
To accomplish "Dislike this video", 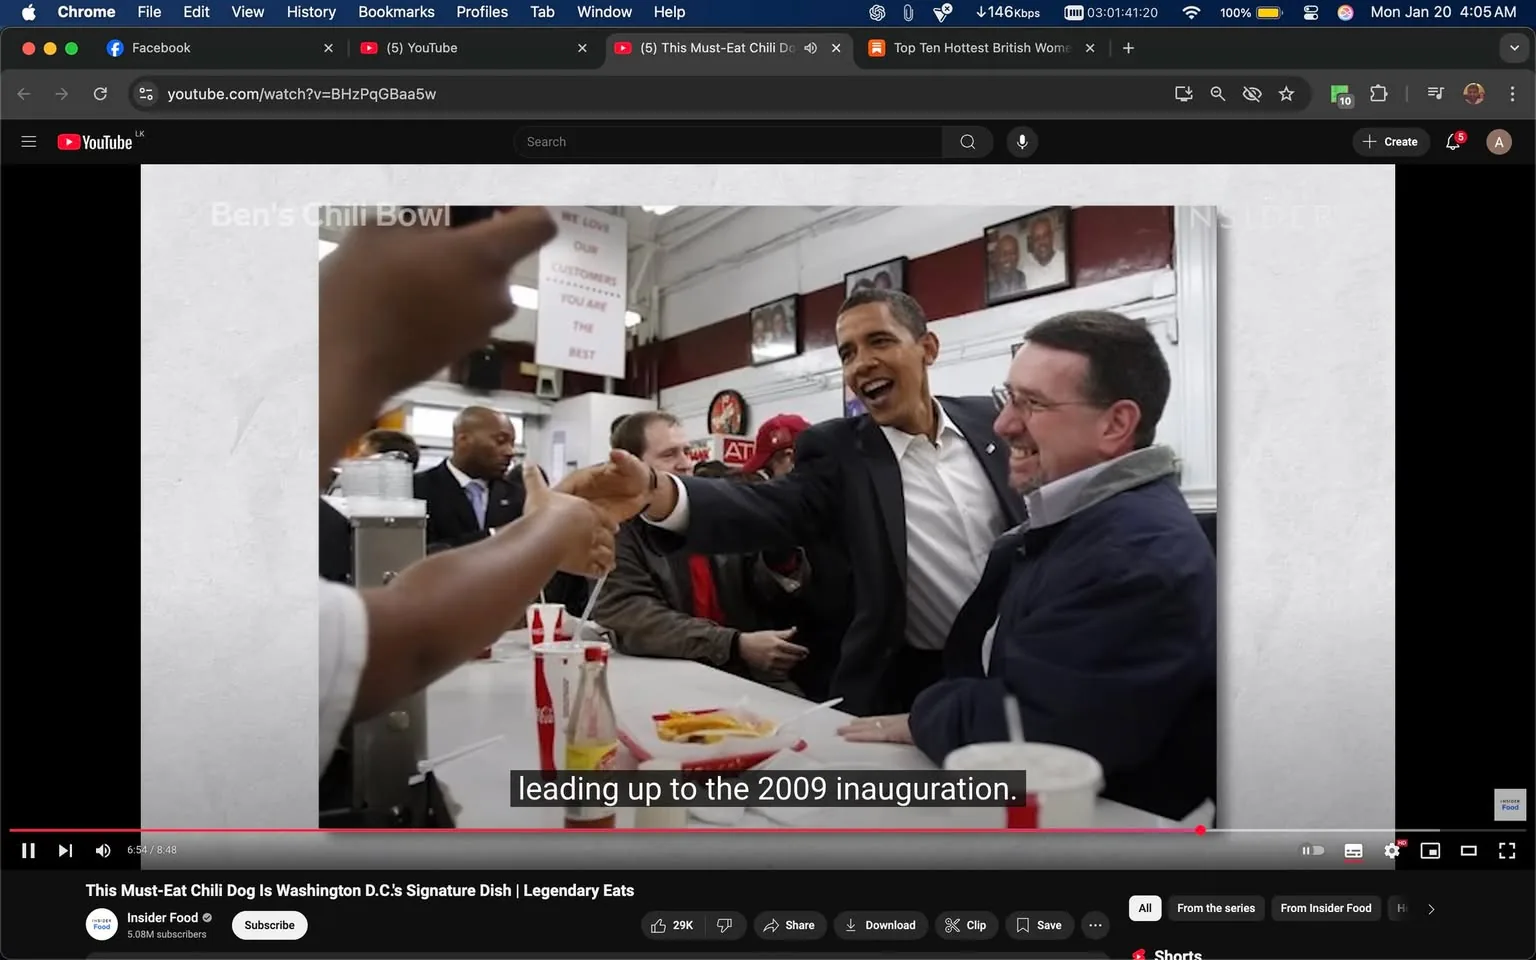I will (x=725, y=925).
